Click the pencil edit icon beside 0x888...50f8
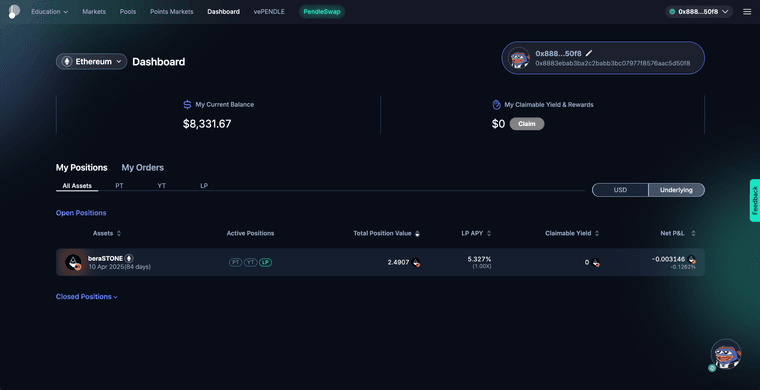This screenshot has width=760, height=390. click(x=589, y=53)
